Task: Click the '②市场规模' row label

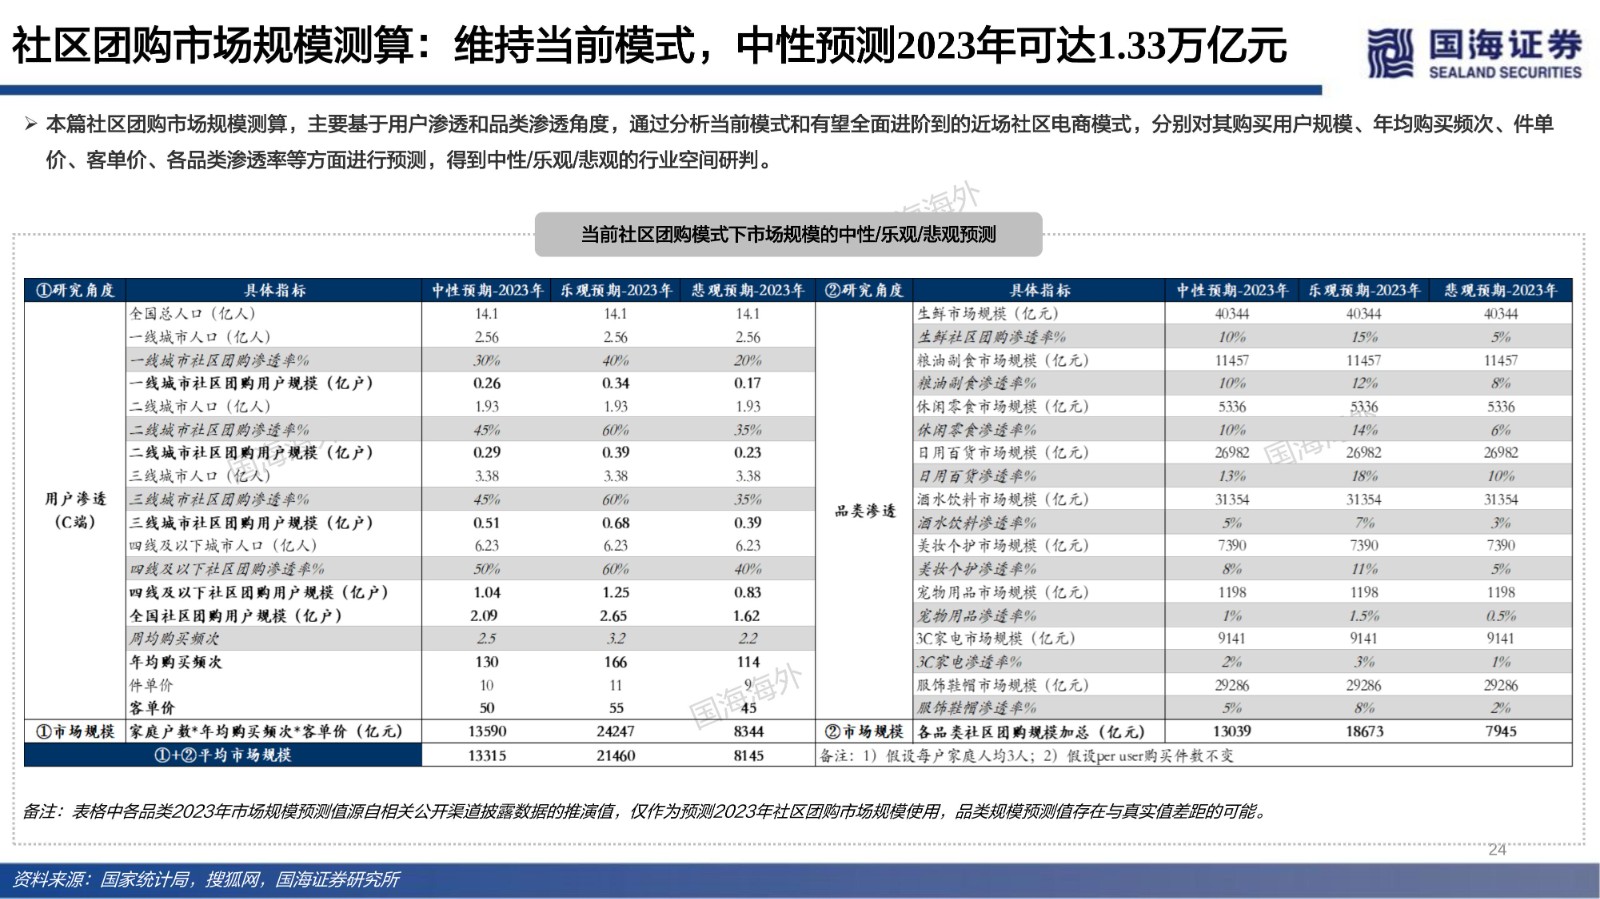Action: (x=864, y=731)
